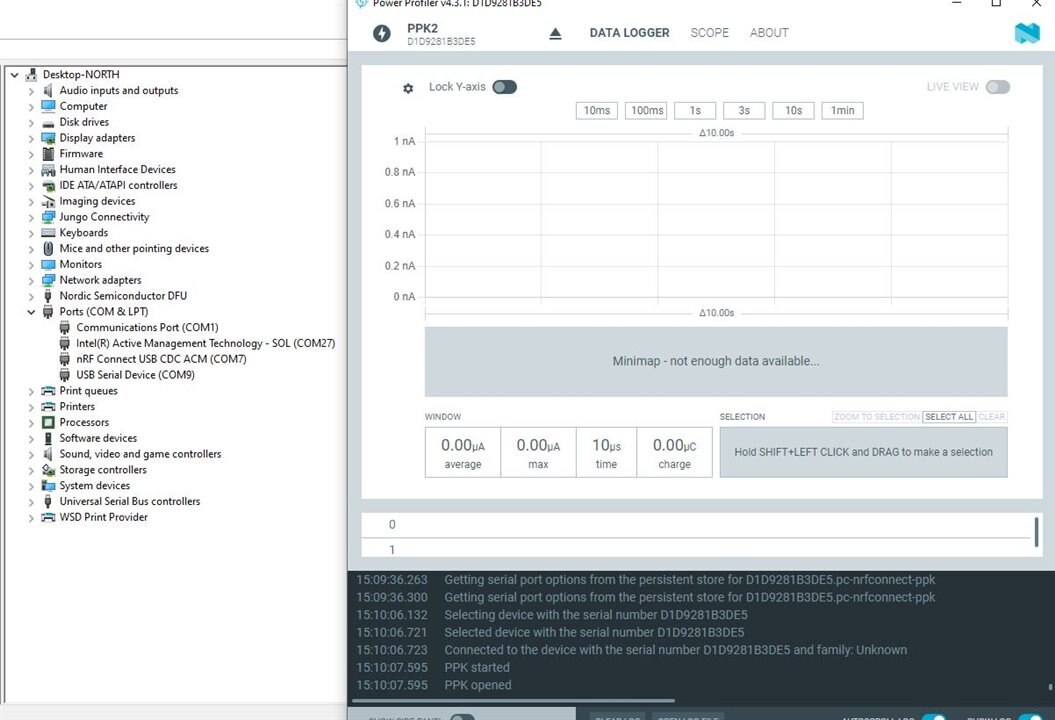Switch to the Scope tab
The image size is (1055, 720).
click(x=709, y=33)
